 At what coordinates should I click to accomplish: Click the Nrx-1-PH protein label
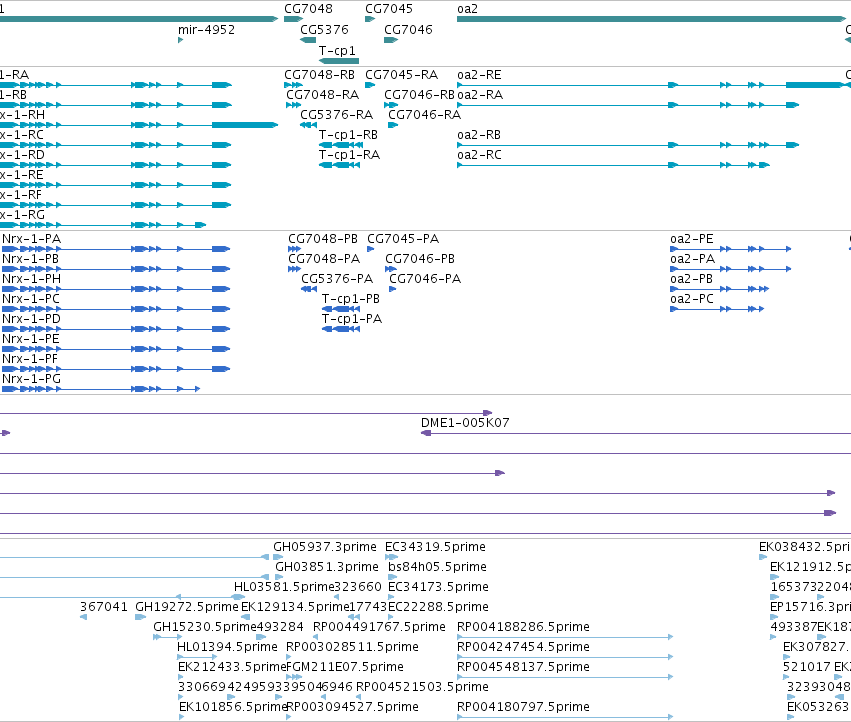31,280
